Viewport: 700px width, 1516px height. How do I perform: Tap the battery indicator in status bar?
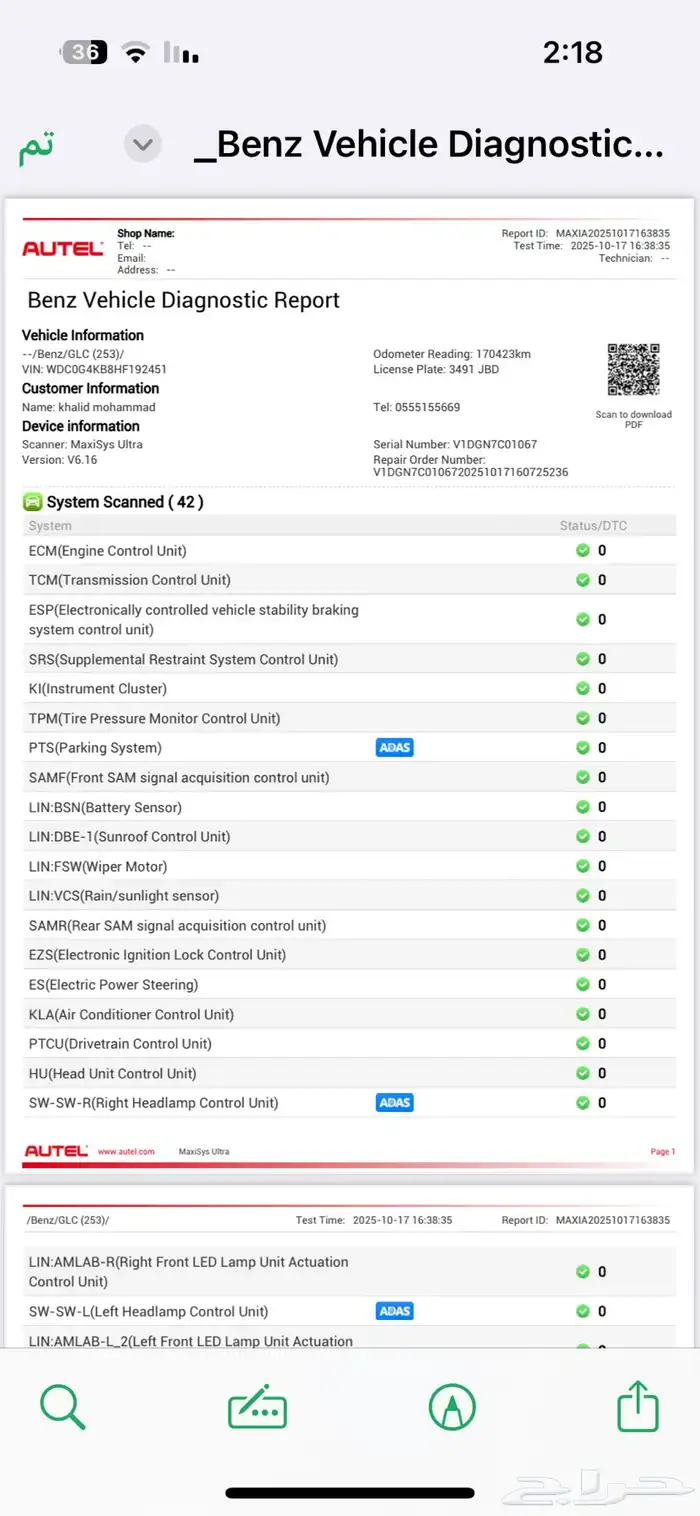point(85,52)
